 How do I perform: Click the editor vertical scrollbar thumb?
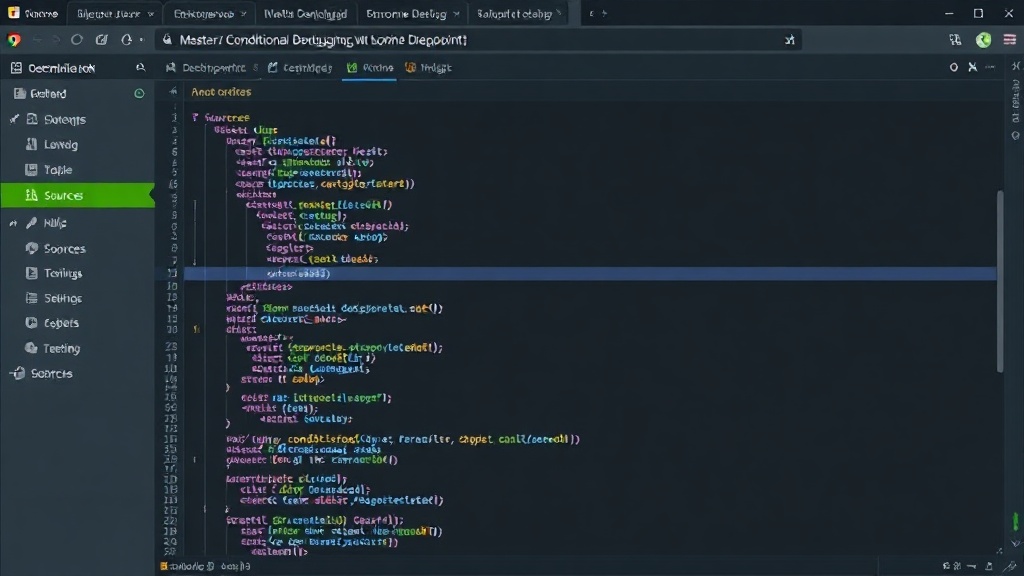(1000, 281)
